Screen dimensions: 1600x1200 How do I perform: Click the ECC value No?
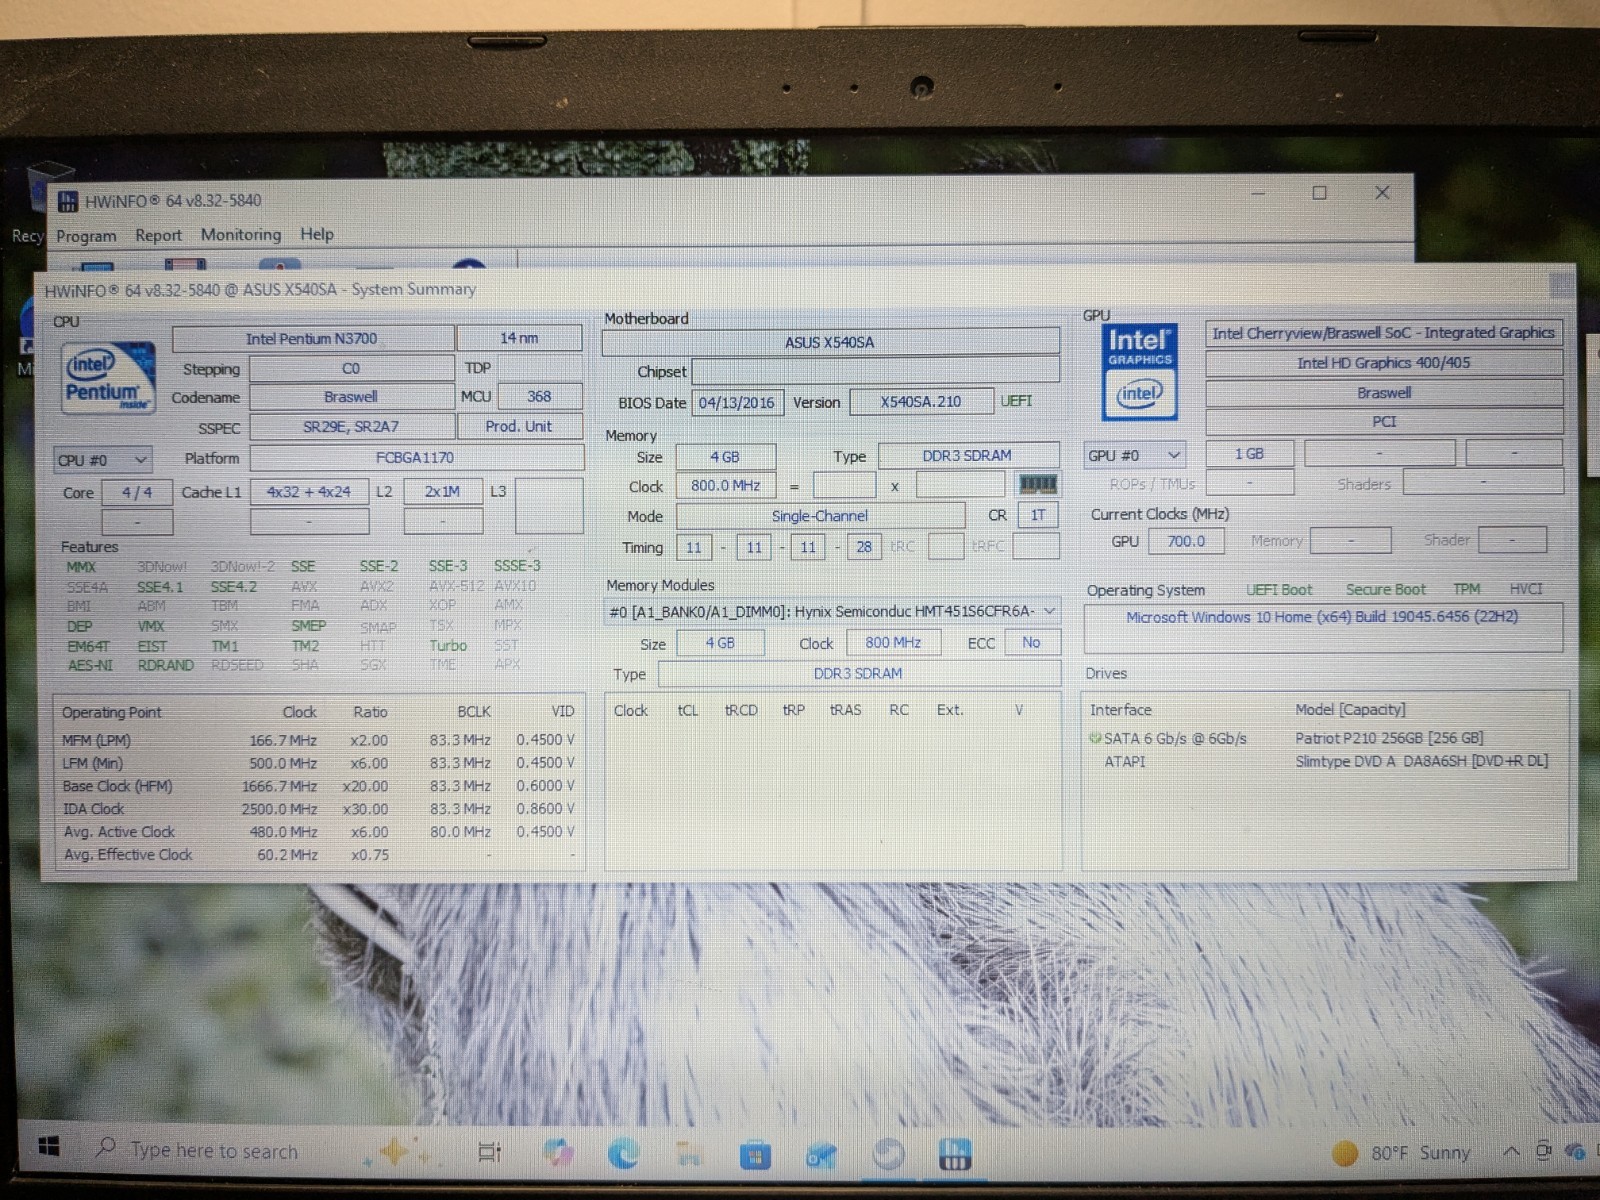point(1032,642)
